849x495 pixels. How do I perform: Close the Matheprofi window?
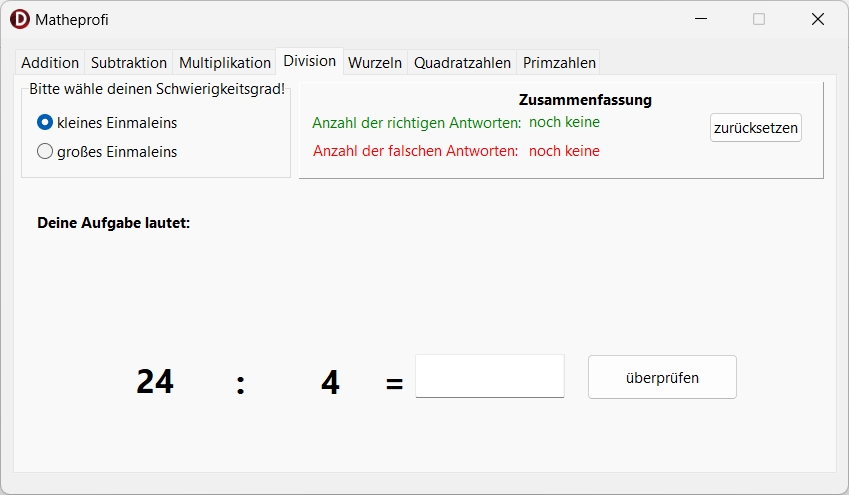(817, 19)
